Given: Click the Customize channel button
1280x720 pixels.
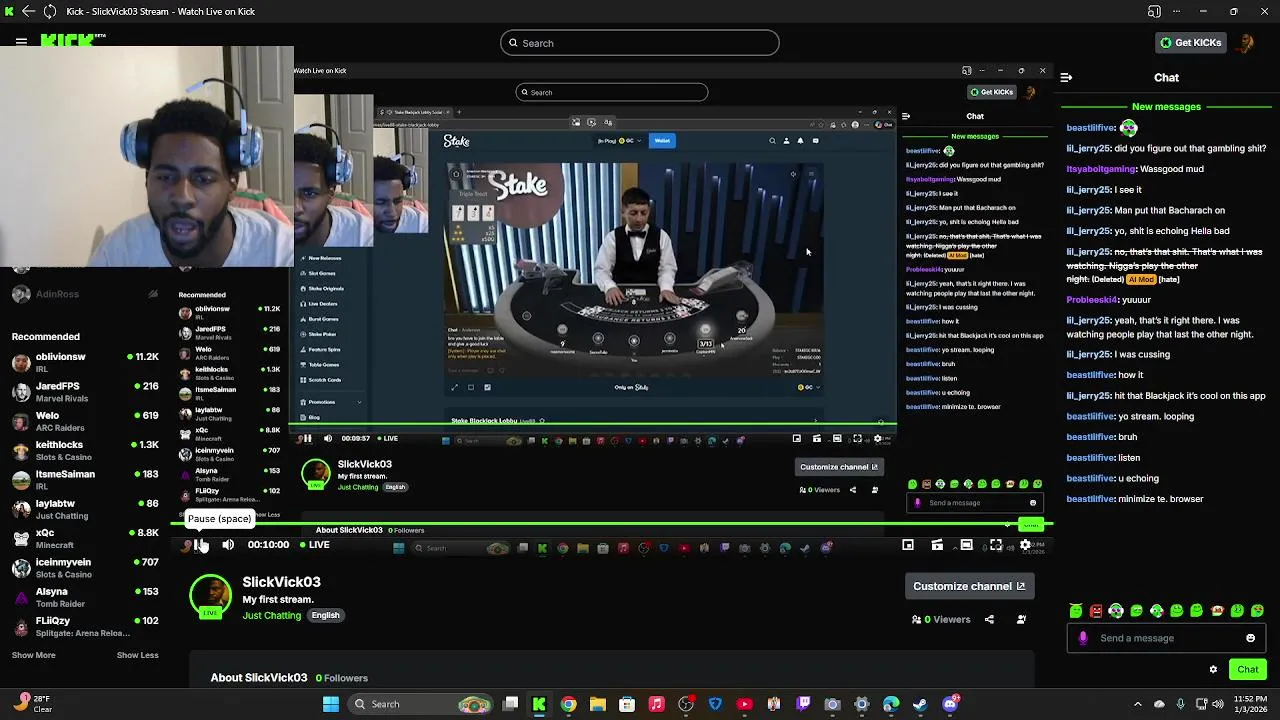Looking at the screenshot, I should tap(969, 586).
